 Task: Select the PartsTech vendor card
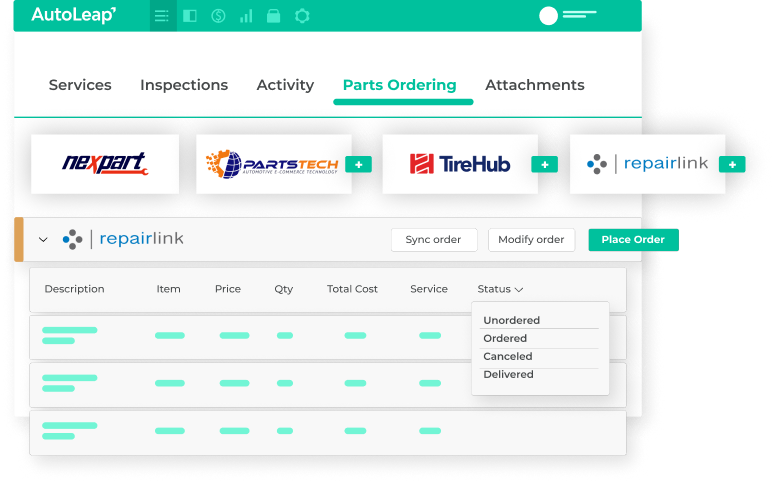coord(273,164)
